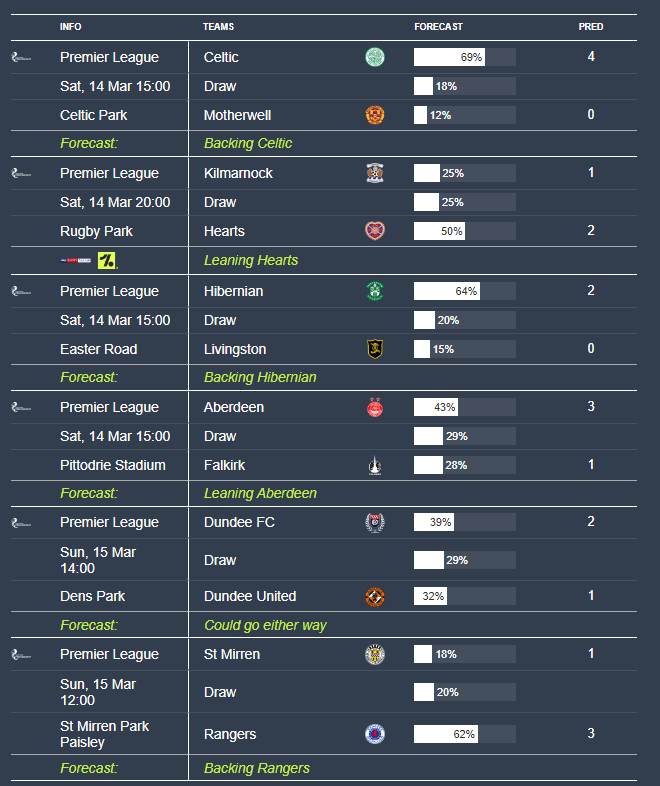Open the 'Backing Celtic' forecast link
This screenshot has width=660, height=786.
tap(248, 143)
